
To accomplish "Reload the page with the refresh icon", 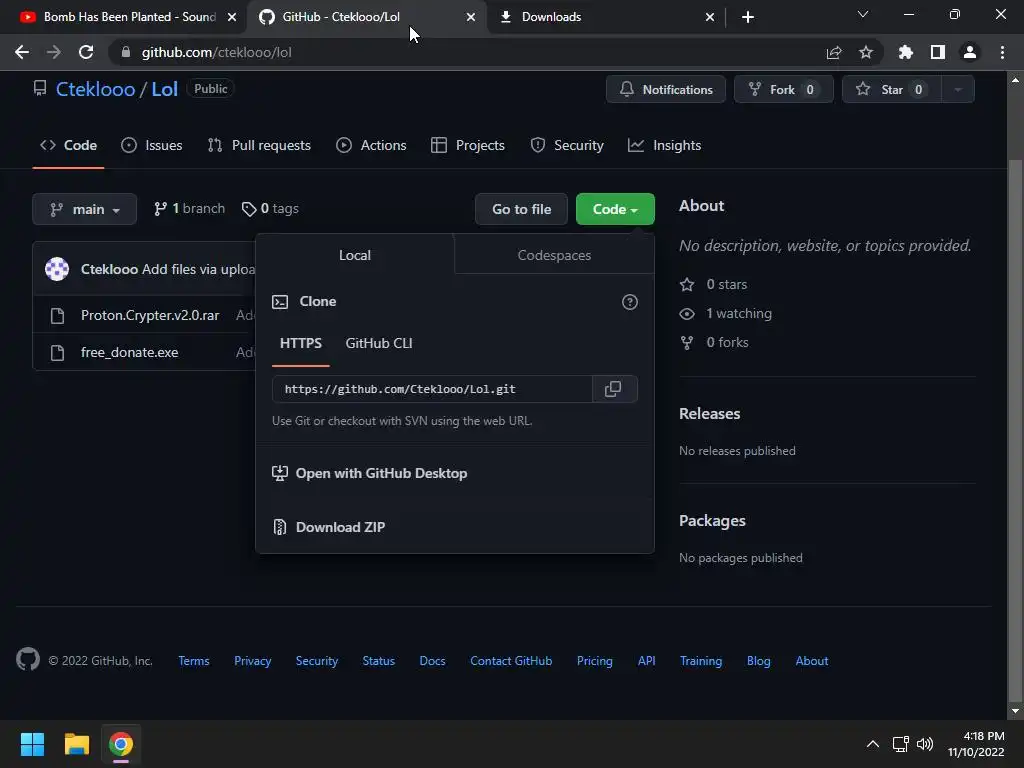I will point(86,52).
